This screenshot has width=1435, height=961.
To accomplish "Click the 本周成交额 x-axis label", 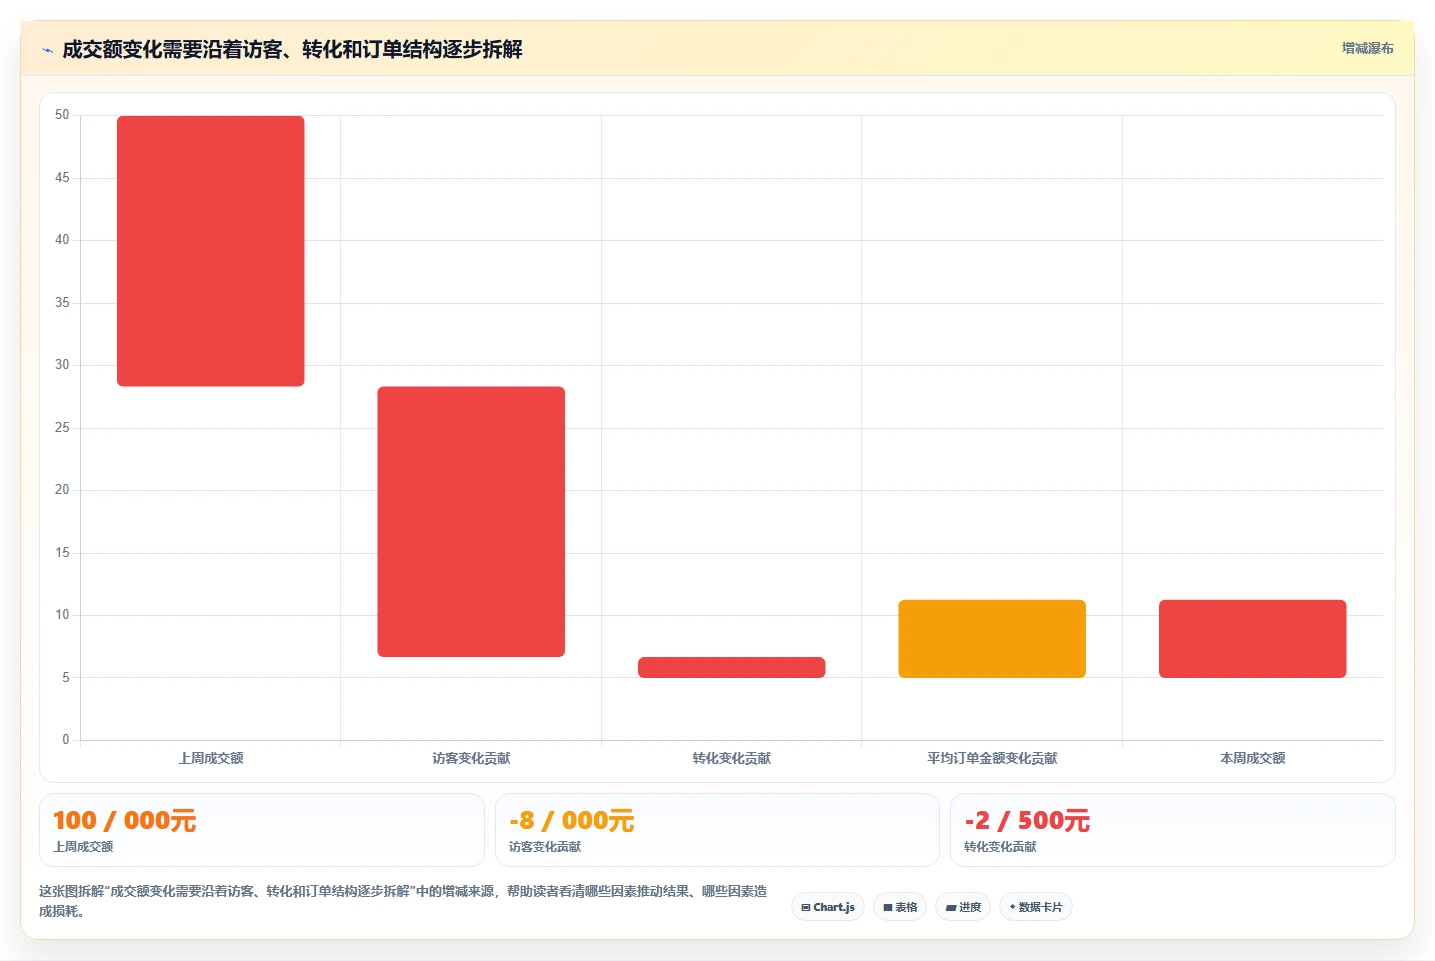I will [x=1253, y=758].
